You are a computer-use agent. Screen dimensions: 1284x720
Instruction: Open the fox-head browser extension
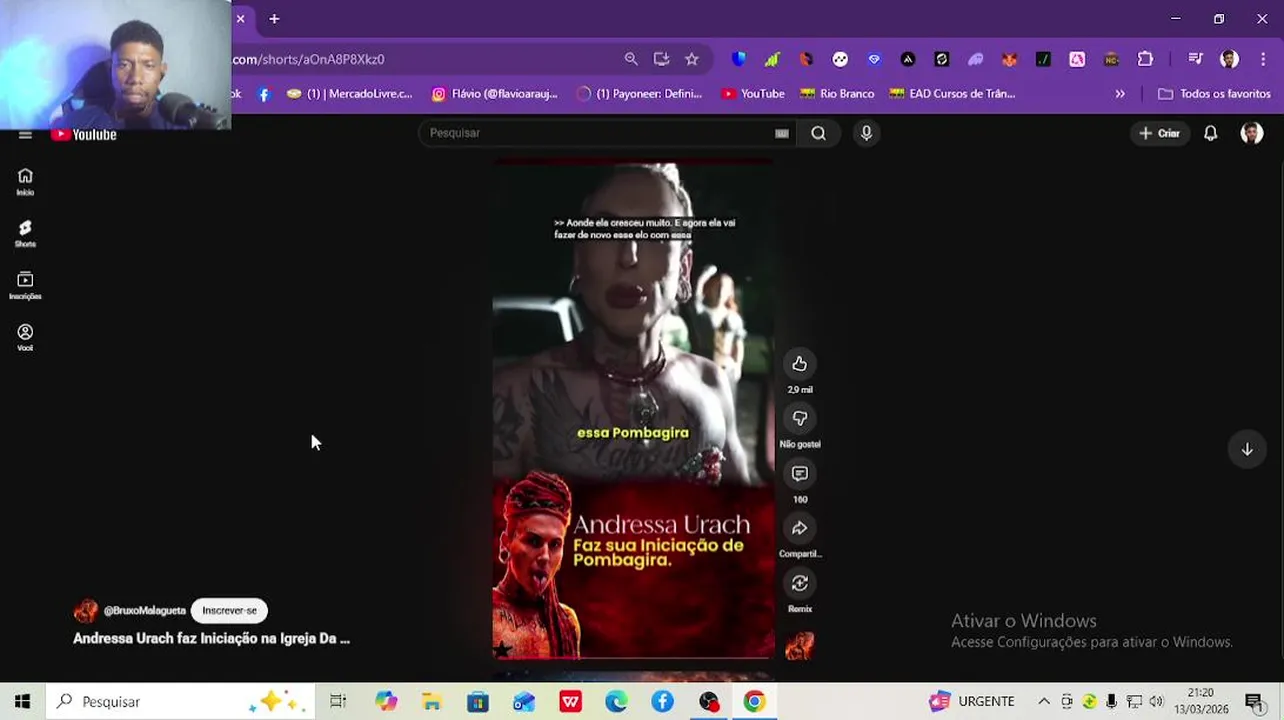pyautogui.click(x=1009, y=59)
